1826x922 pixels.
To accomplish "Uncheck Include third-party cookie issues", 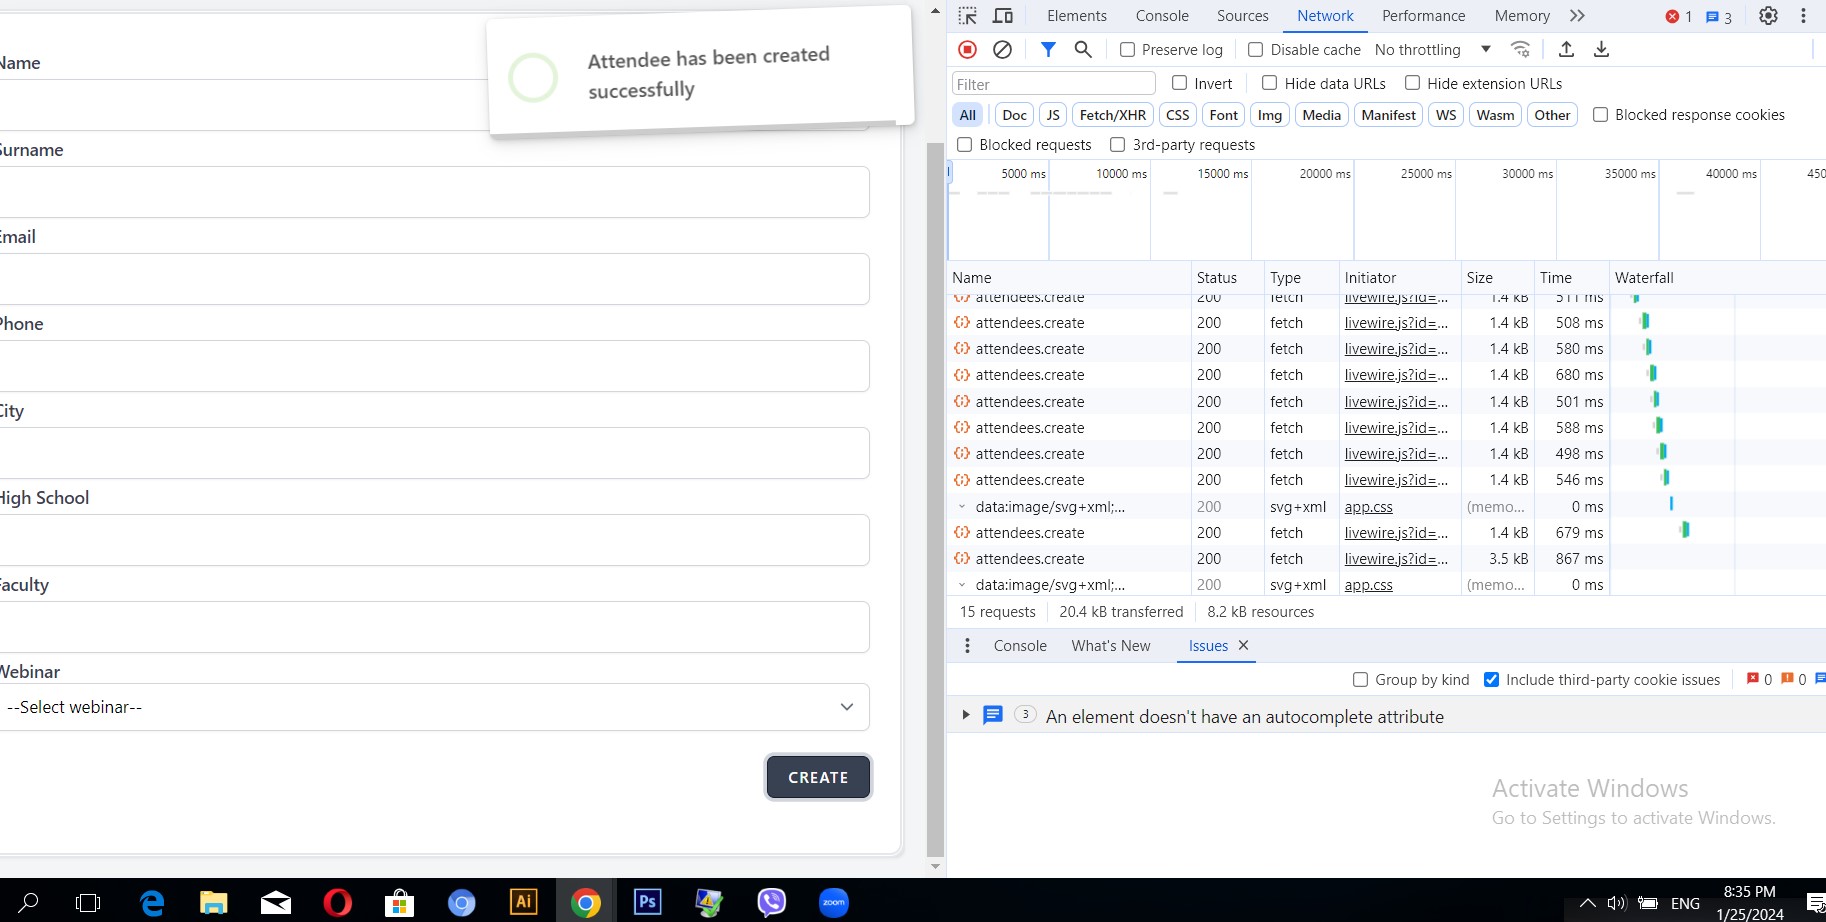I will coord(1491,680).
